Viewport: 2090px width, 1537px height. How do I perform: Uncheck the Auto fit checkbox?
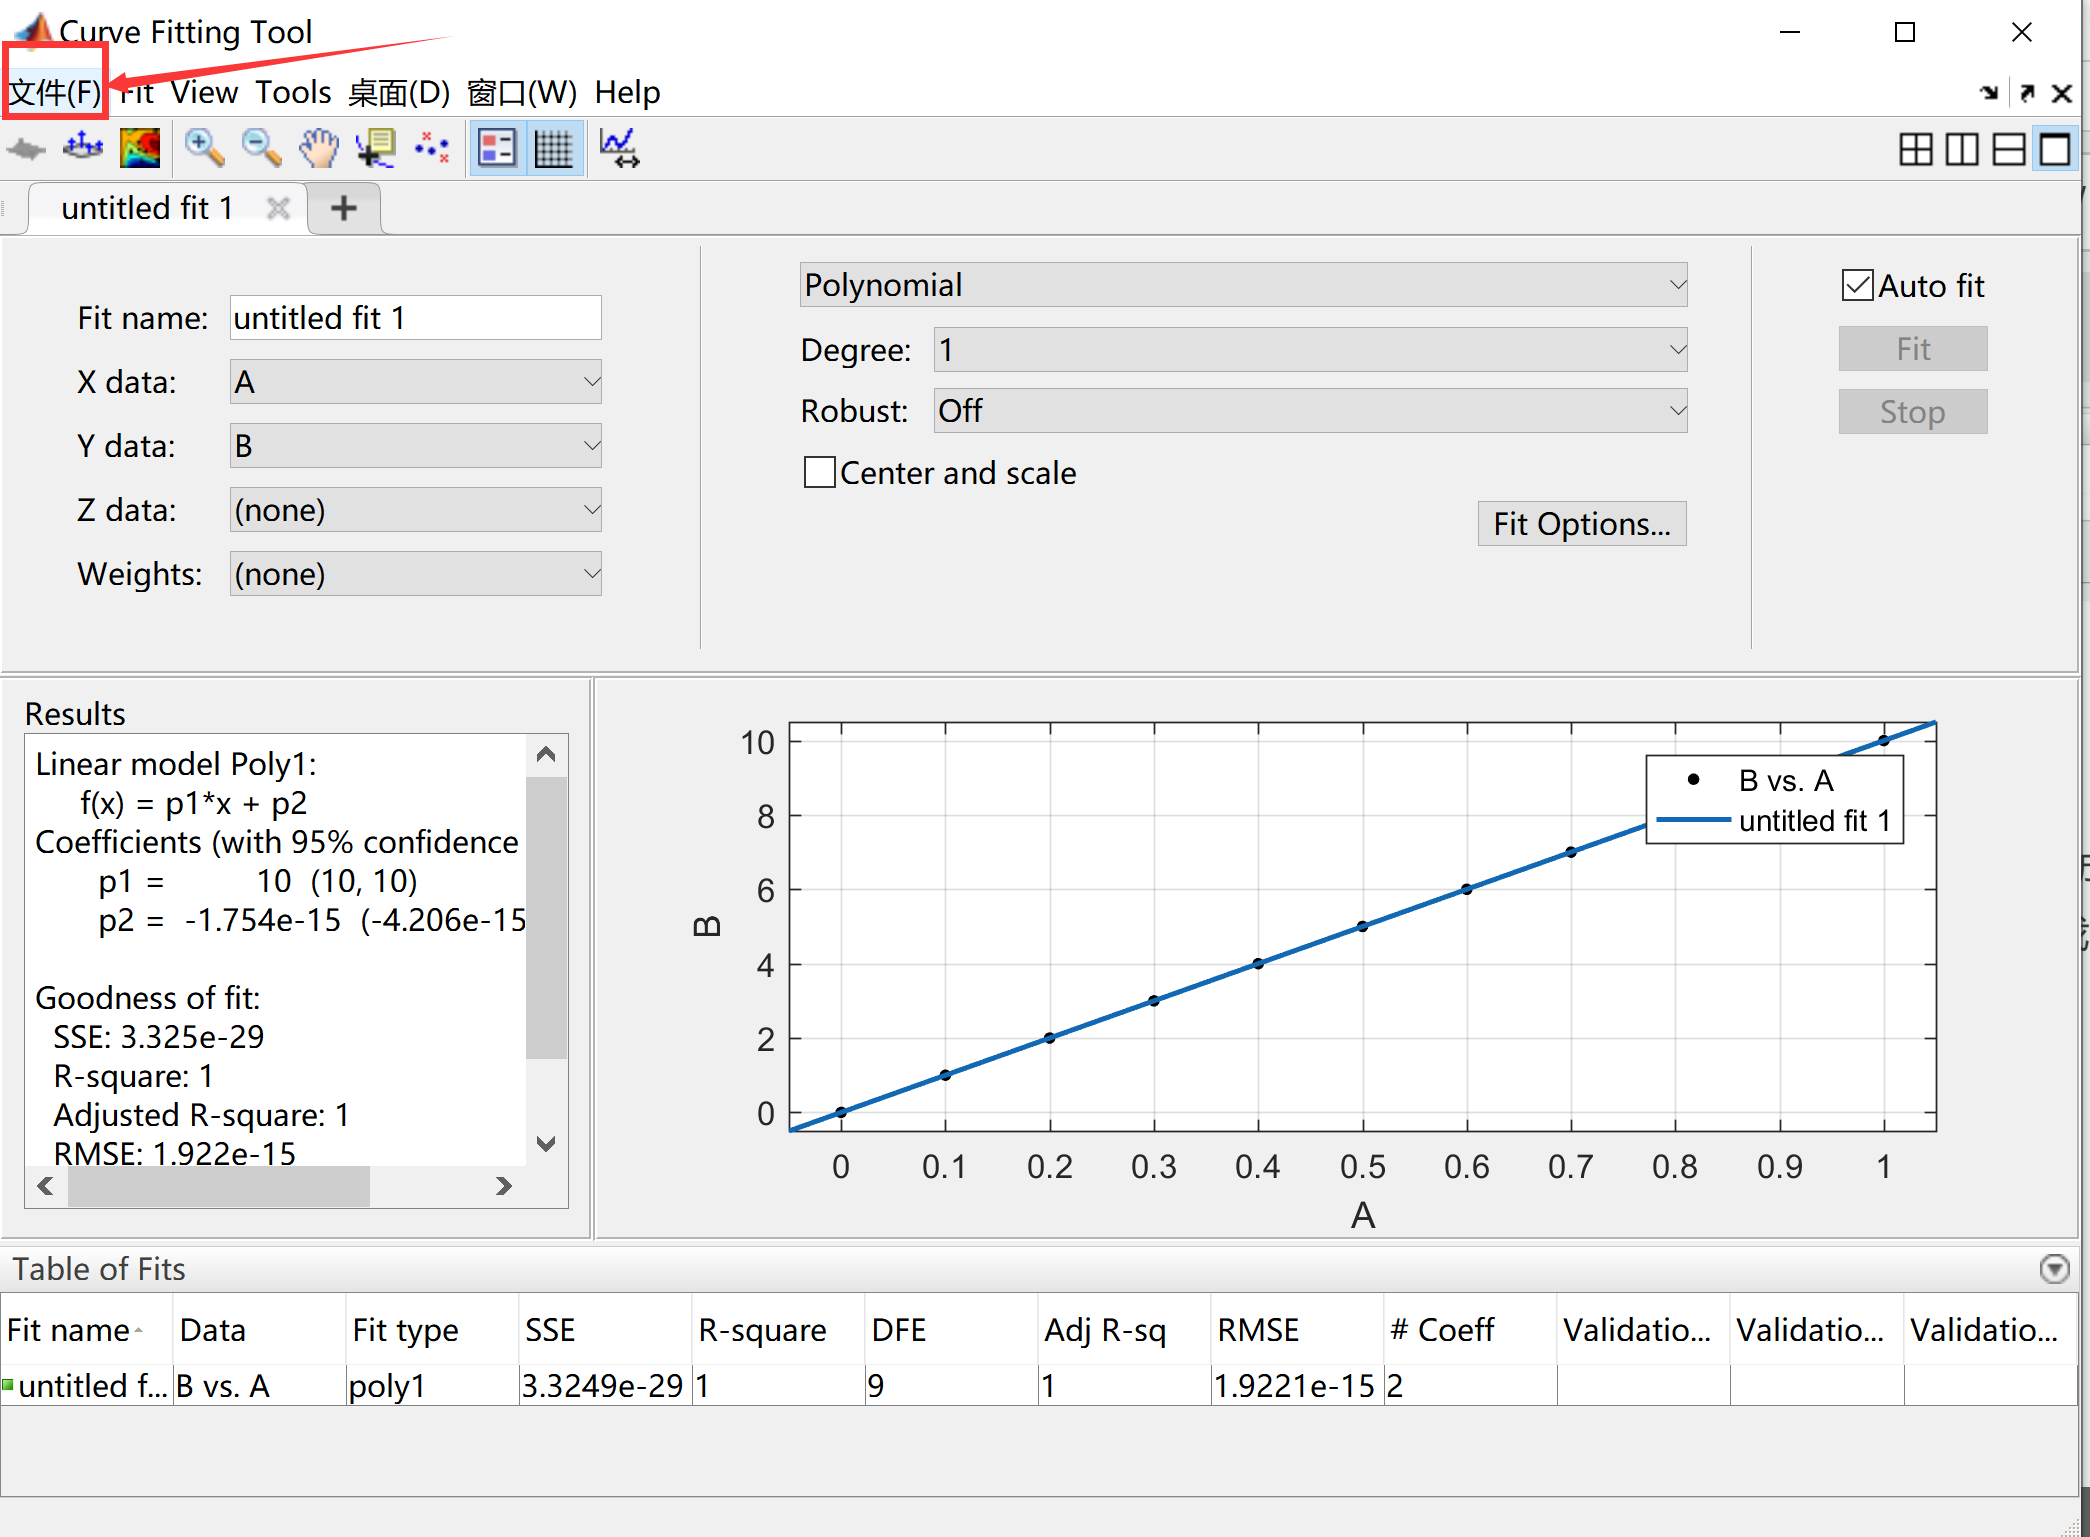tap(1857, 286)
